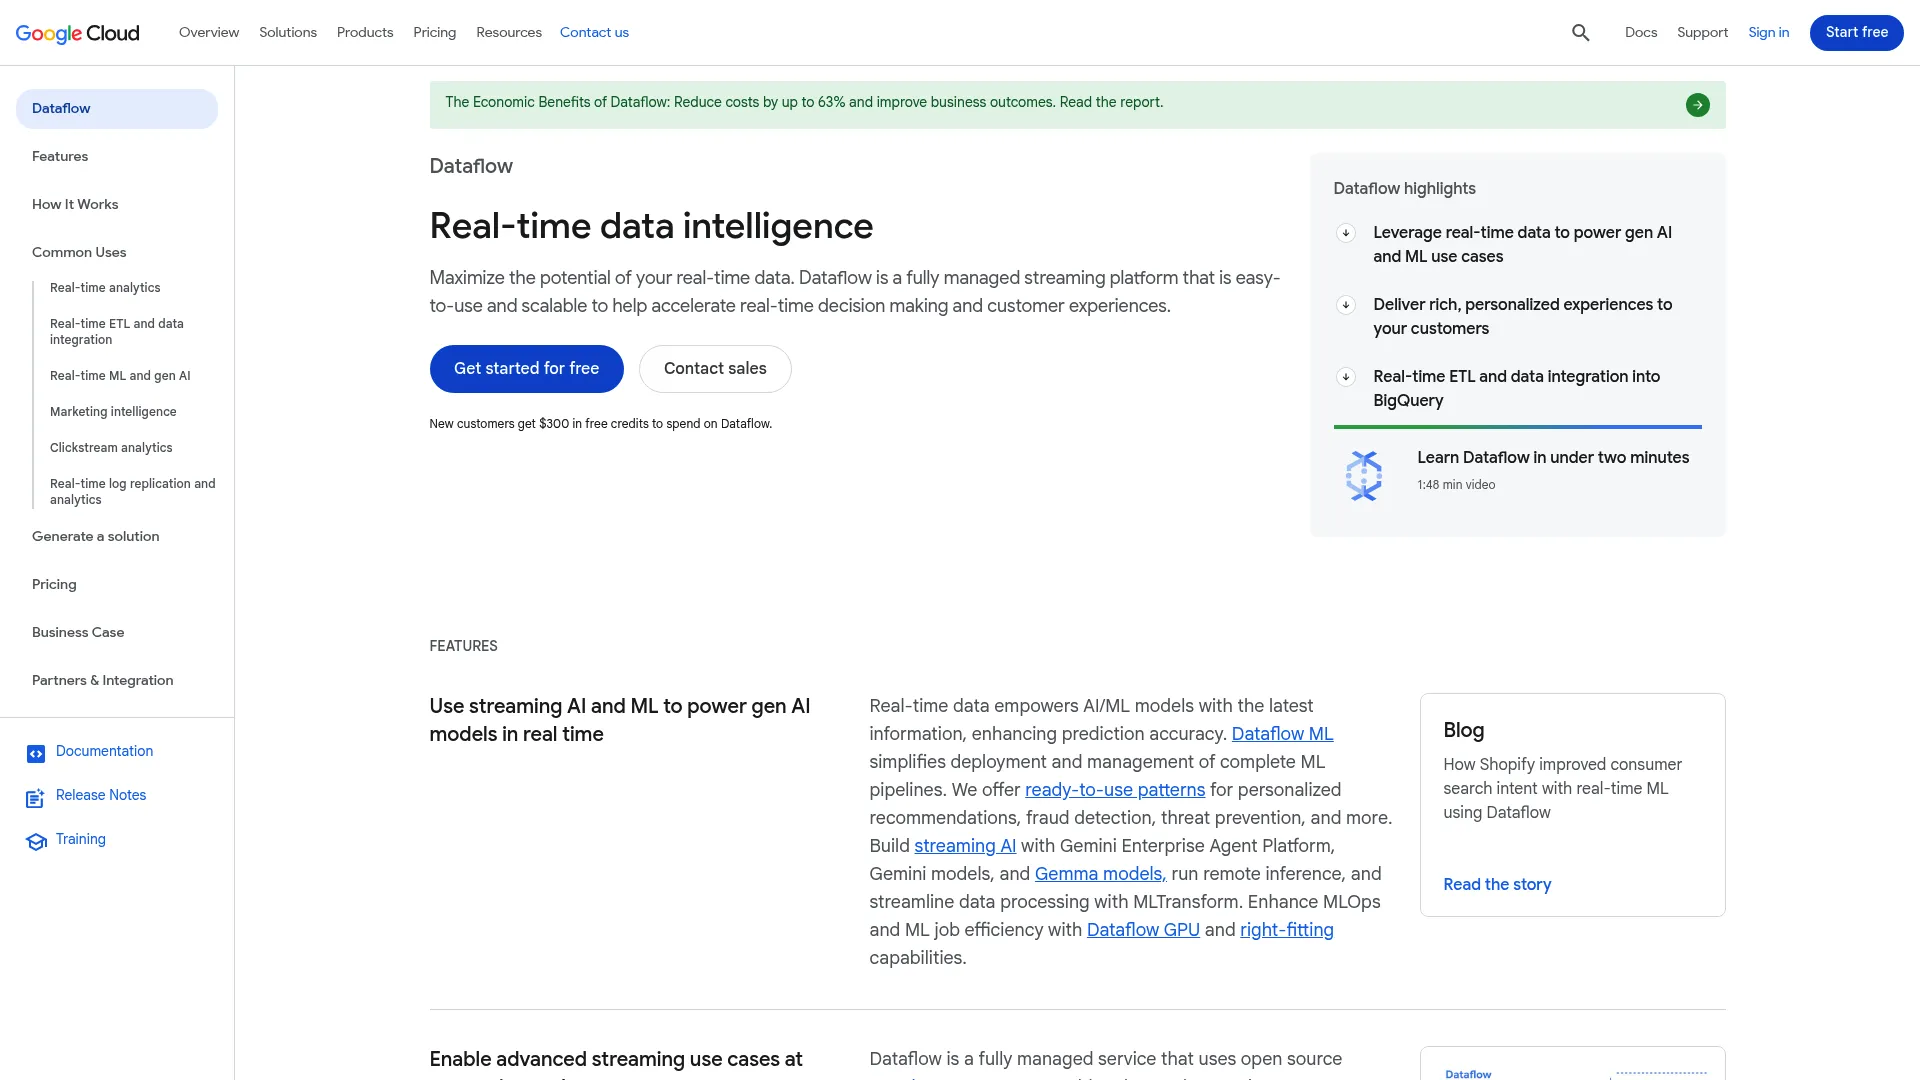Open the Pricing top navigation item
Image resolution: width=1920 pixels, height=1080 pixels.
[435, 33]
